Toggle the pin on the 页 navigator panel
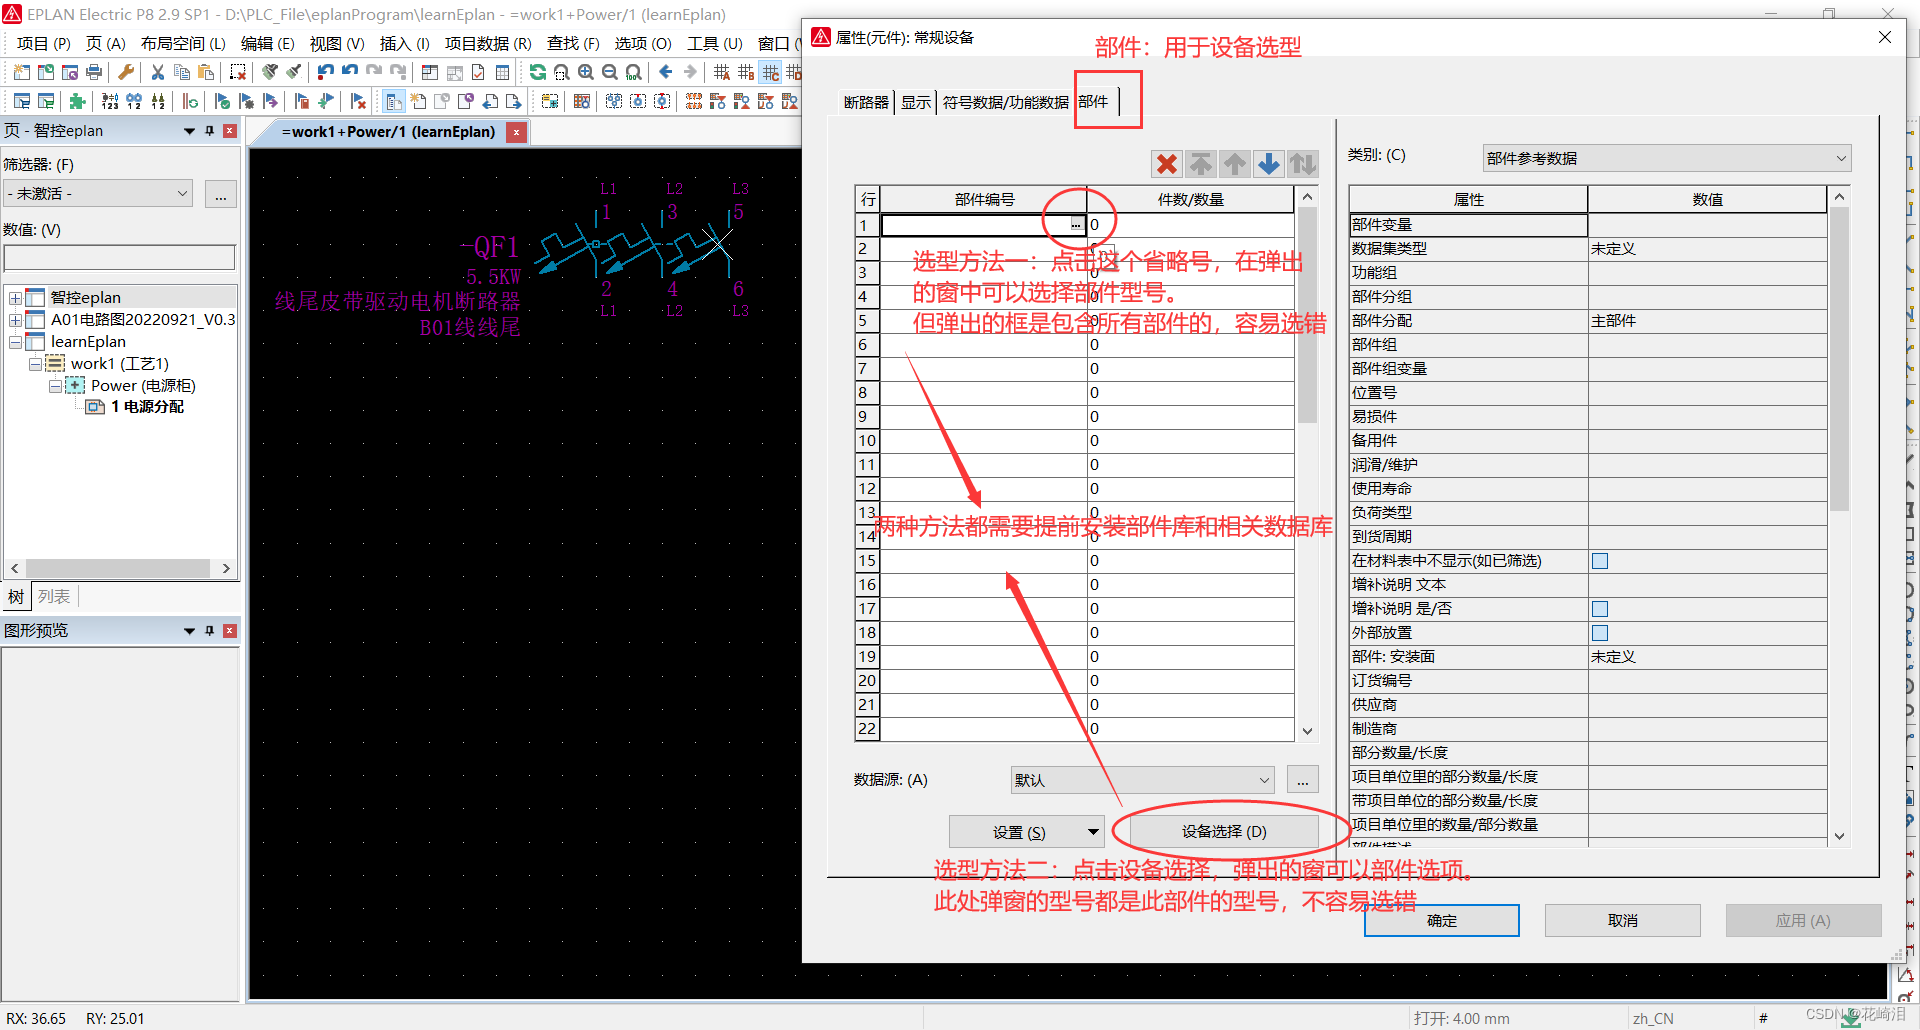The height and width of the screenshot is (1030, 1920). coord(209,131)
